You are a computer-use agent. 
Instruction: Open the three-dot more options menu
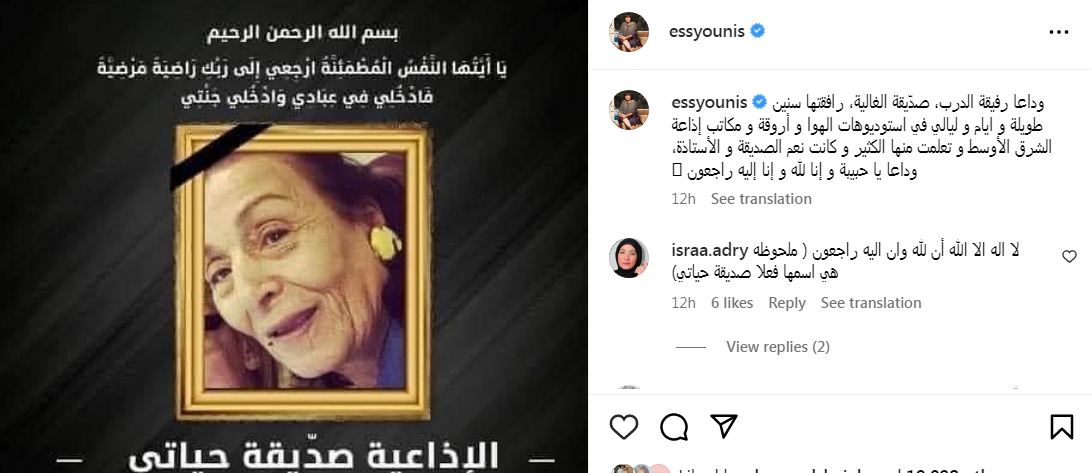coord(1059,32)
